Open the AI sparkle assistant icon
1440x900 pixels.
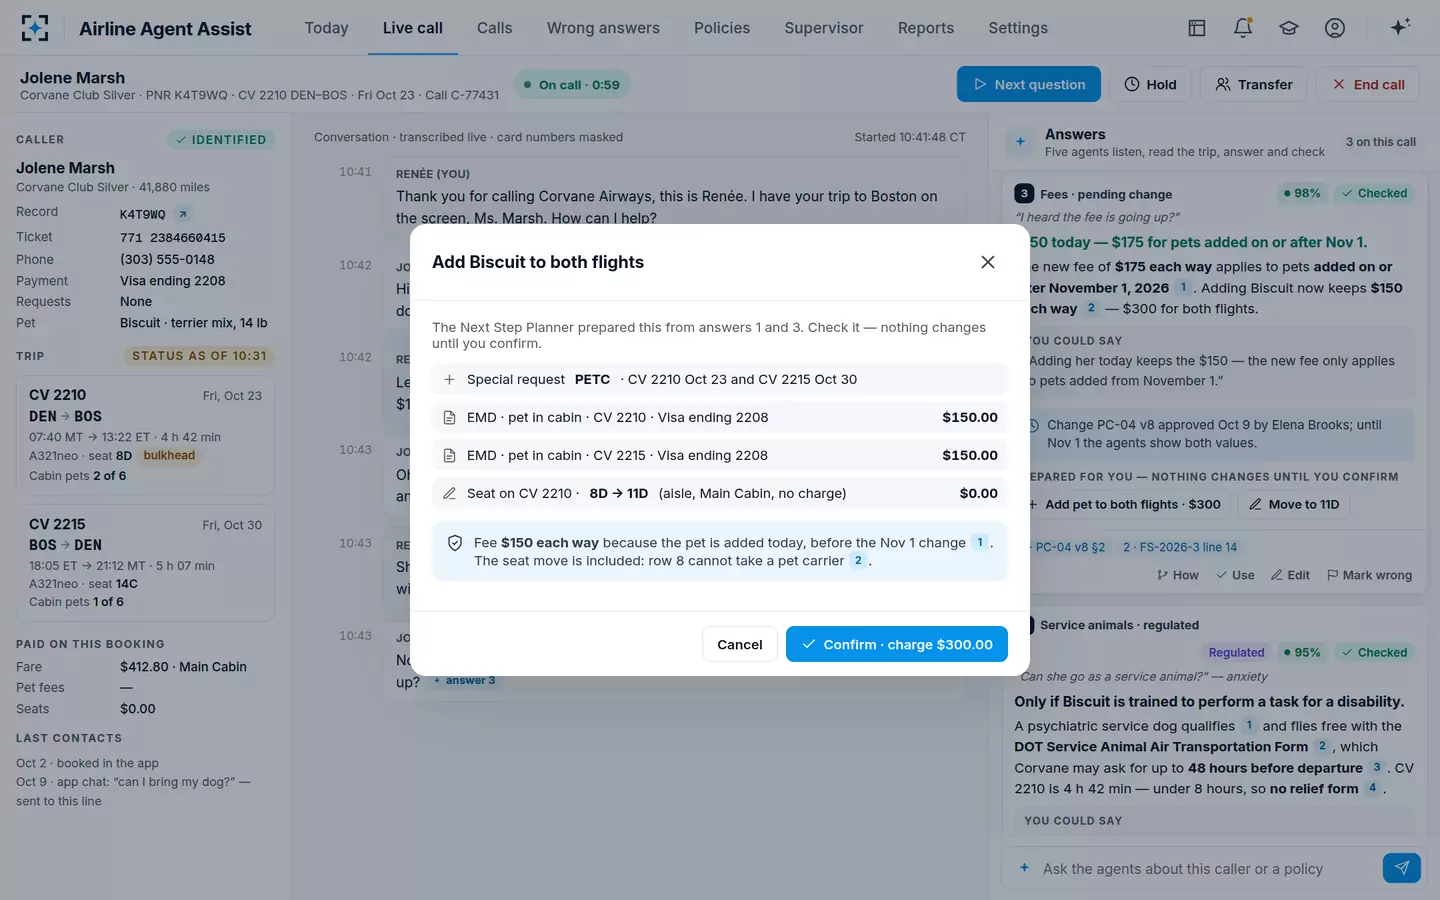pyautogui.click(x=1400, y=27)
